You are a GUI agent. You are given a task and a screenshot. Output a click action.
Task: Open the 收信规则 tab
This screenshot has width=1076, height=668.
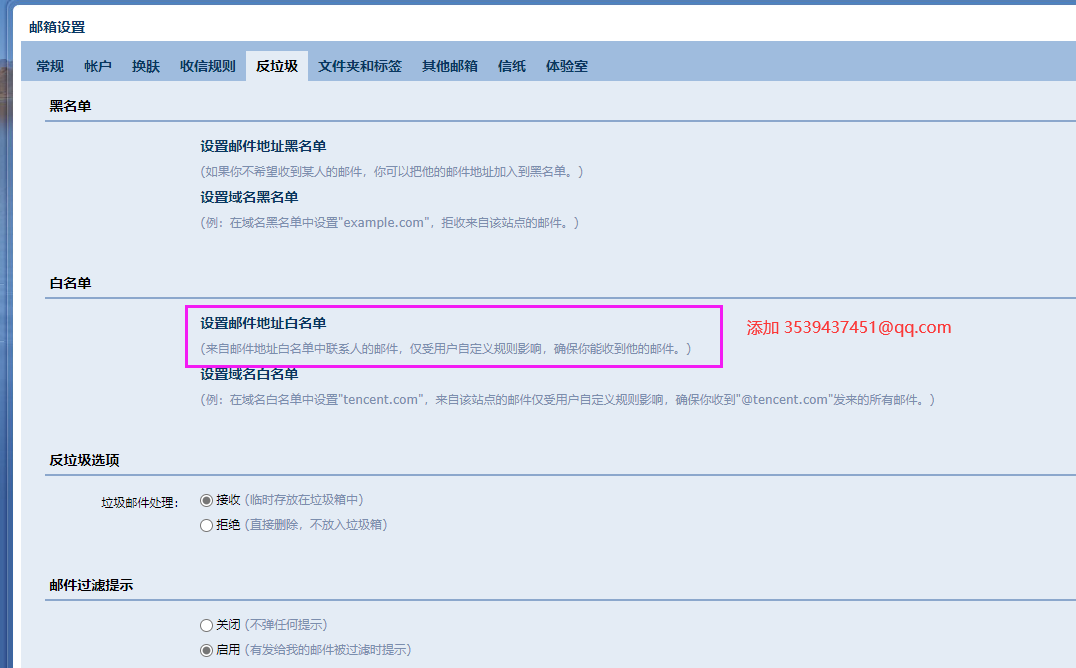point(208,66)
